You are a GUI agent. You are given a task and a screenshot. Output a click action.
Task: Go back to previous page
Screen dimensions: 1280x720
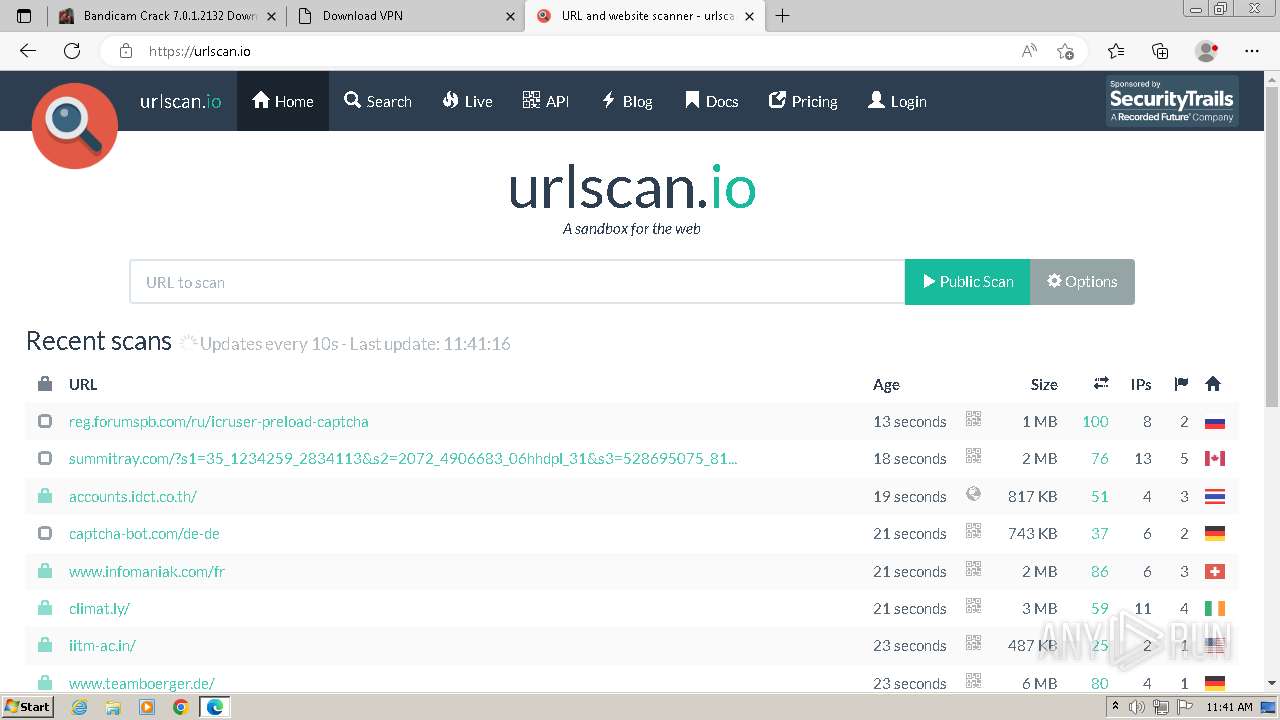pyautogui.click(x=28, y=51)
